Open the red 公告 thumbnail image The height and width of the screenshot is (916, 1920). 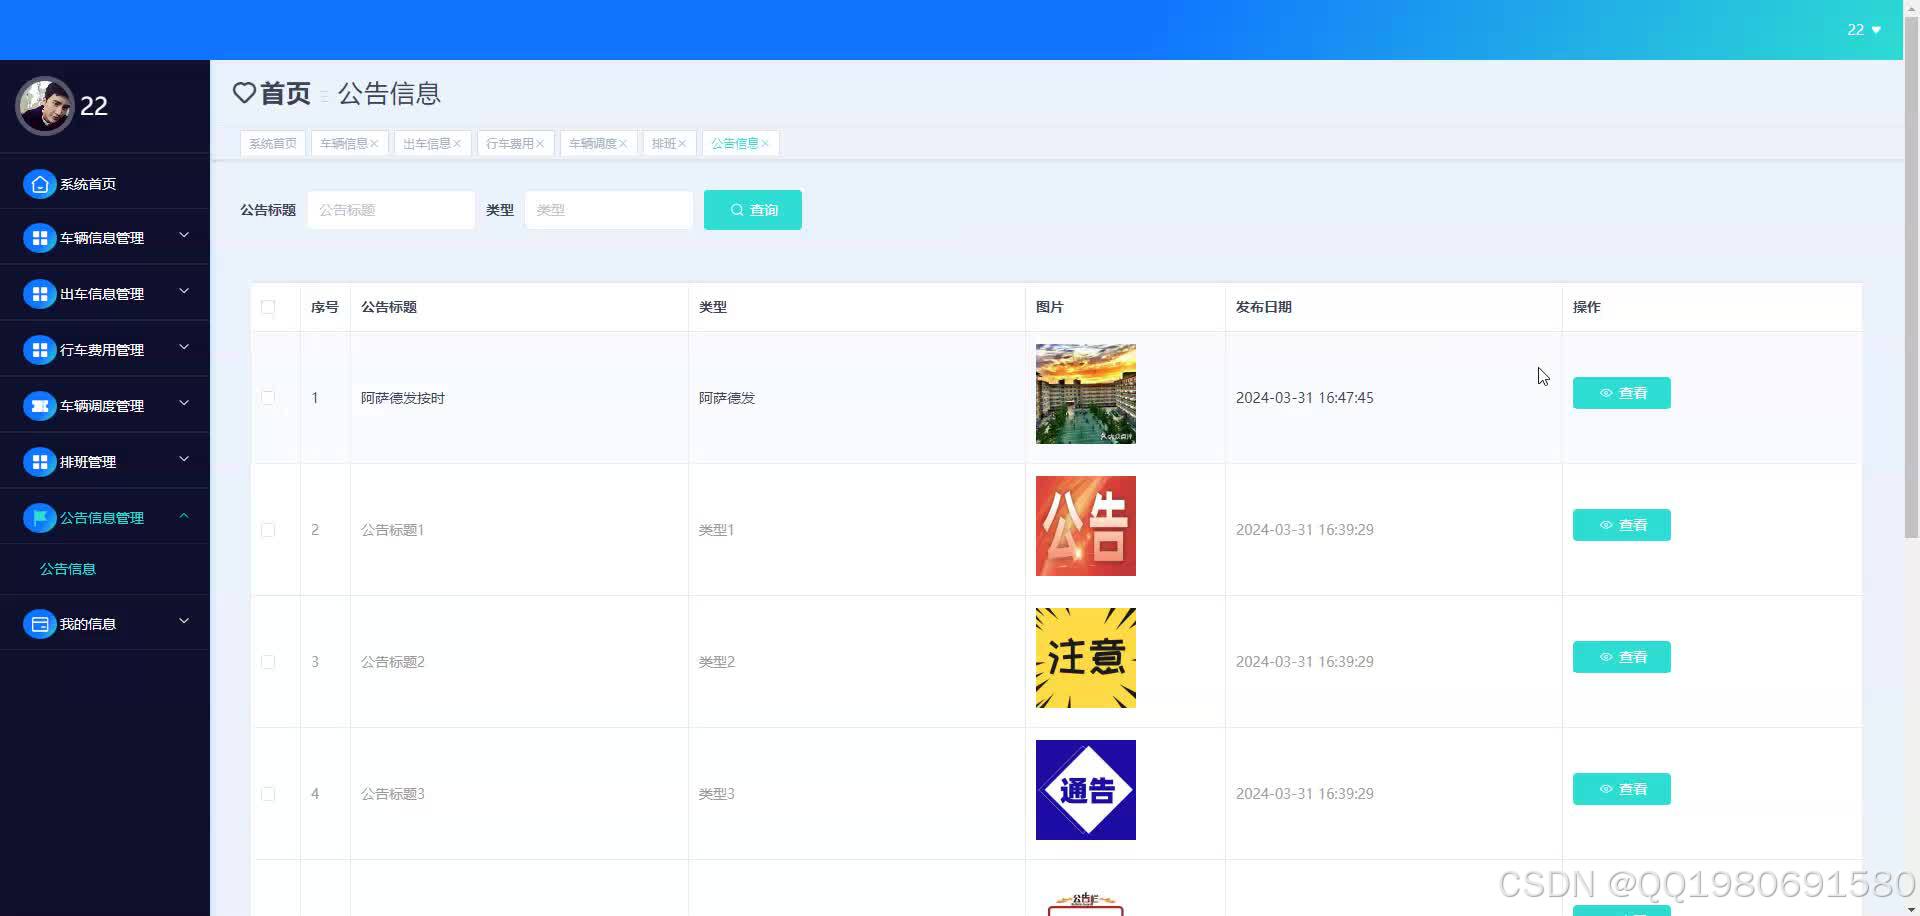(x=1086, y=526)
